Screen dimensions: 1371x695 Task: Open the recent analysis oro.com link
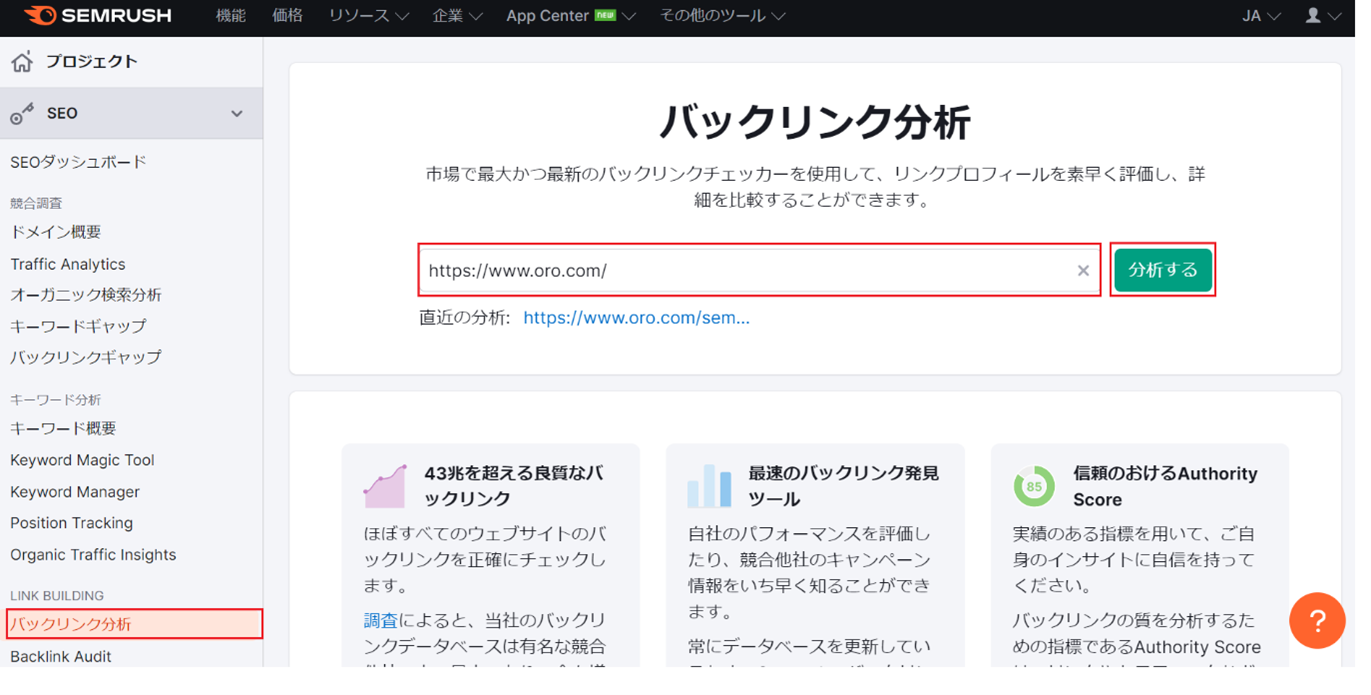636,318
